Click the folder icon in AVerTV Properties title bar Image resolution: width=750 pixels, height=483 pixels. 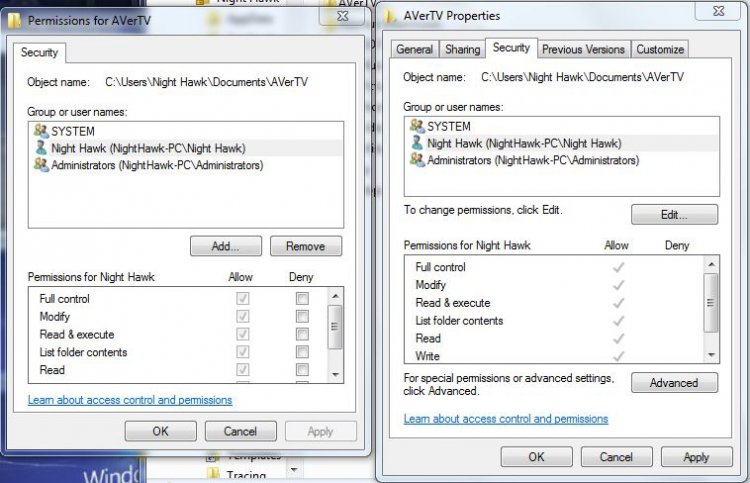click(x=390, y=16)
